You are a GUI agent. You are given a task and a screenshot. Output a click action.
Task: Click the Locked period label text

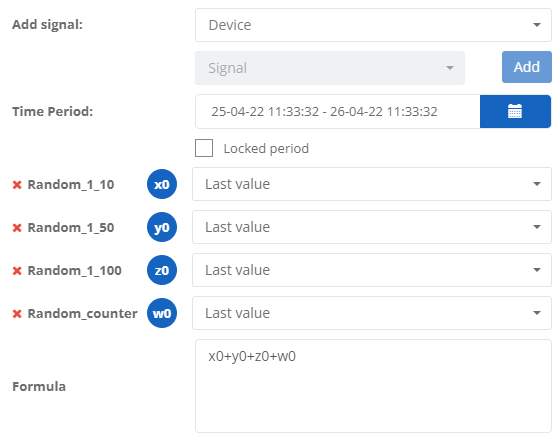266,148
